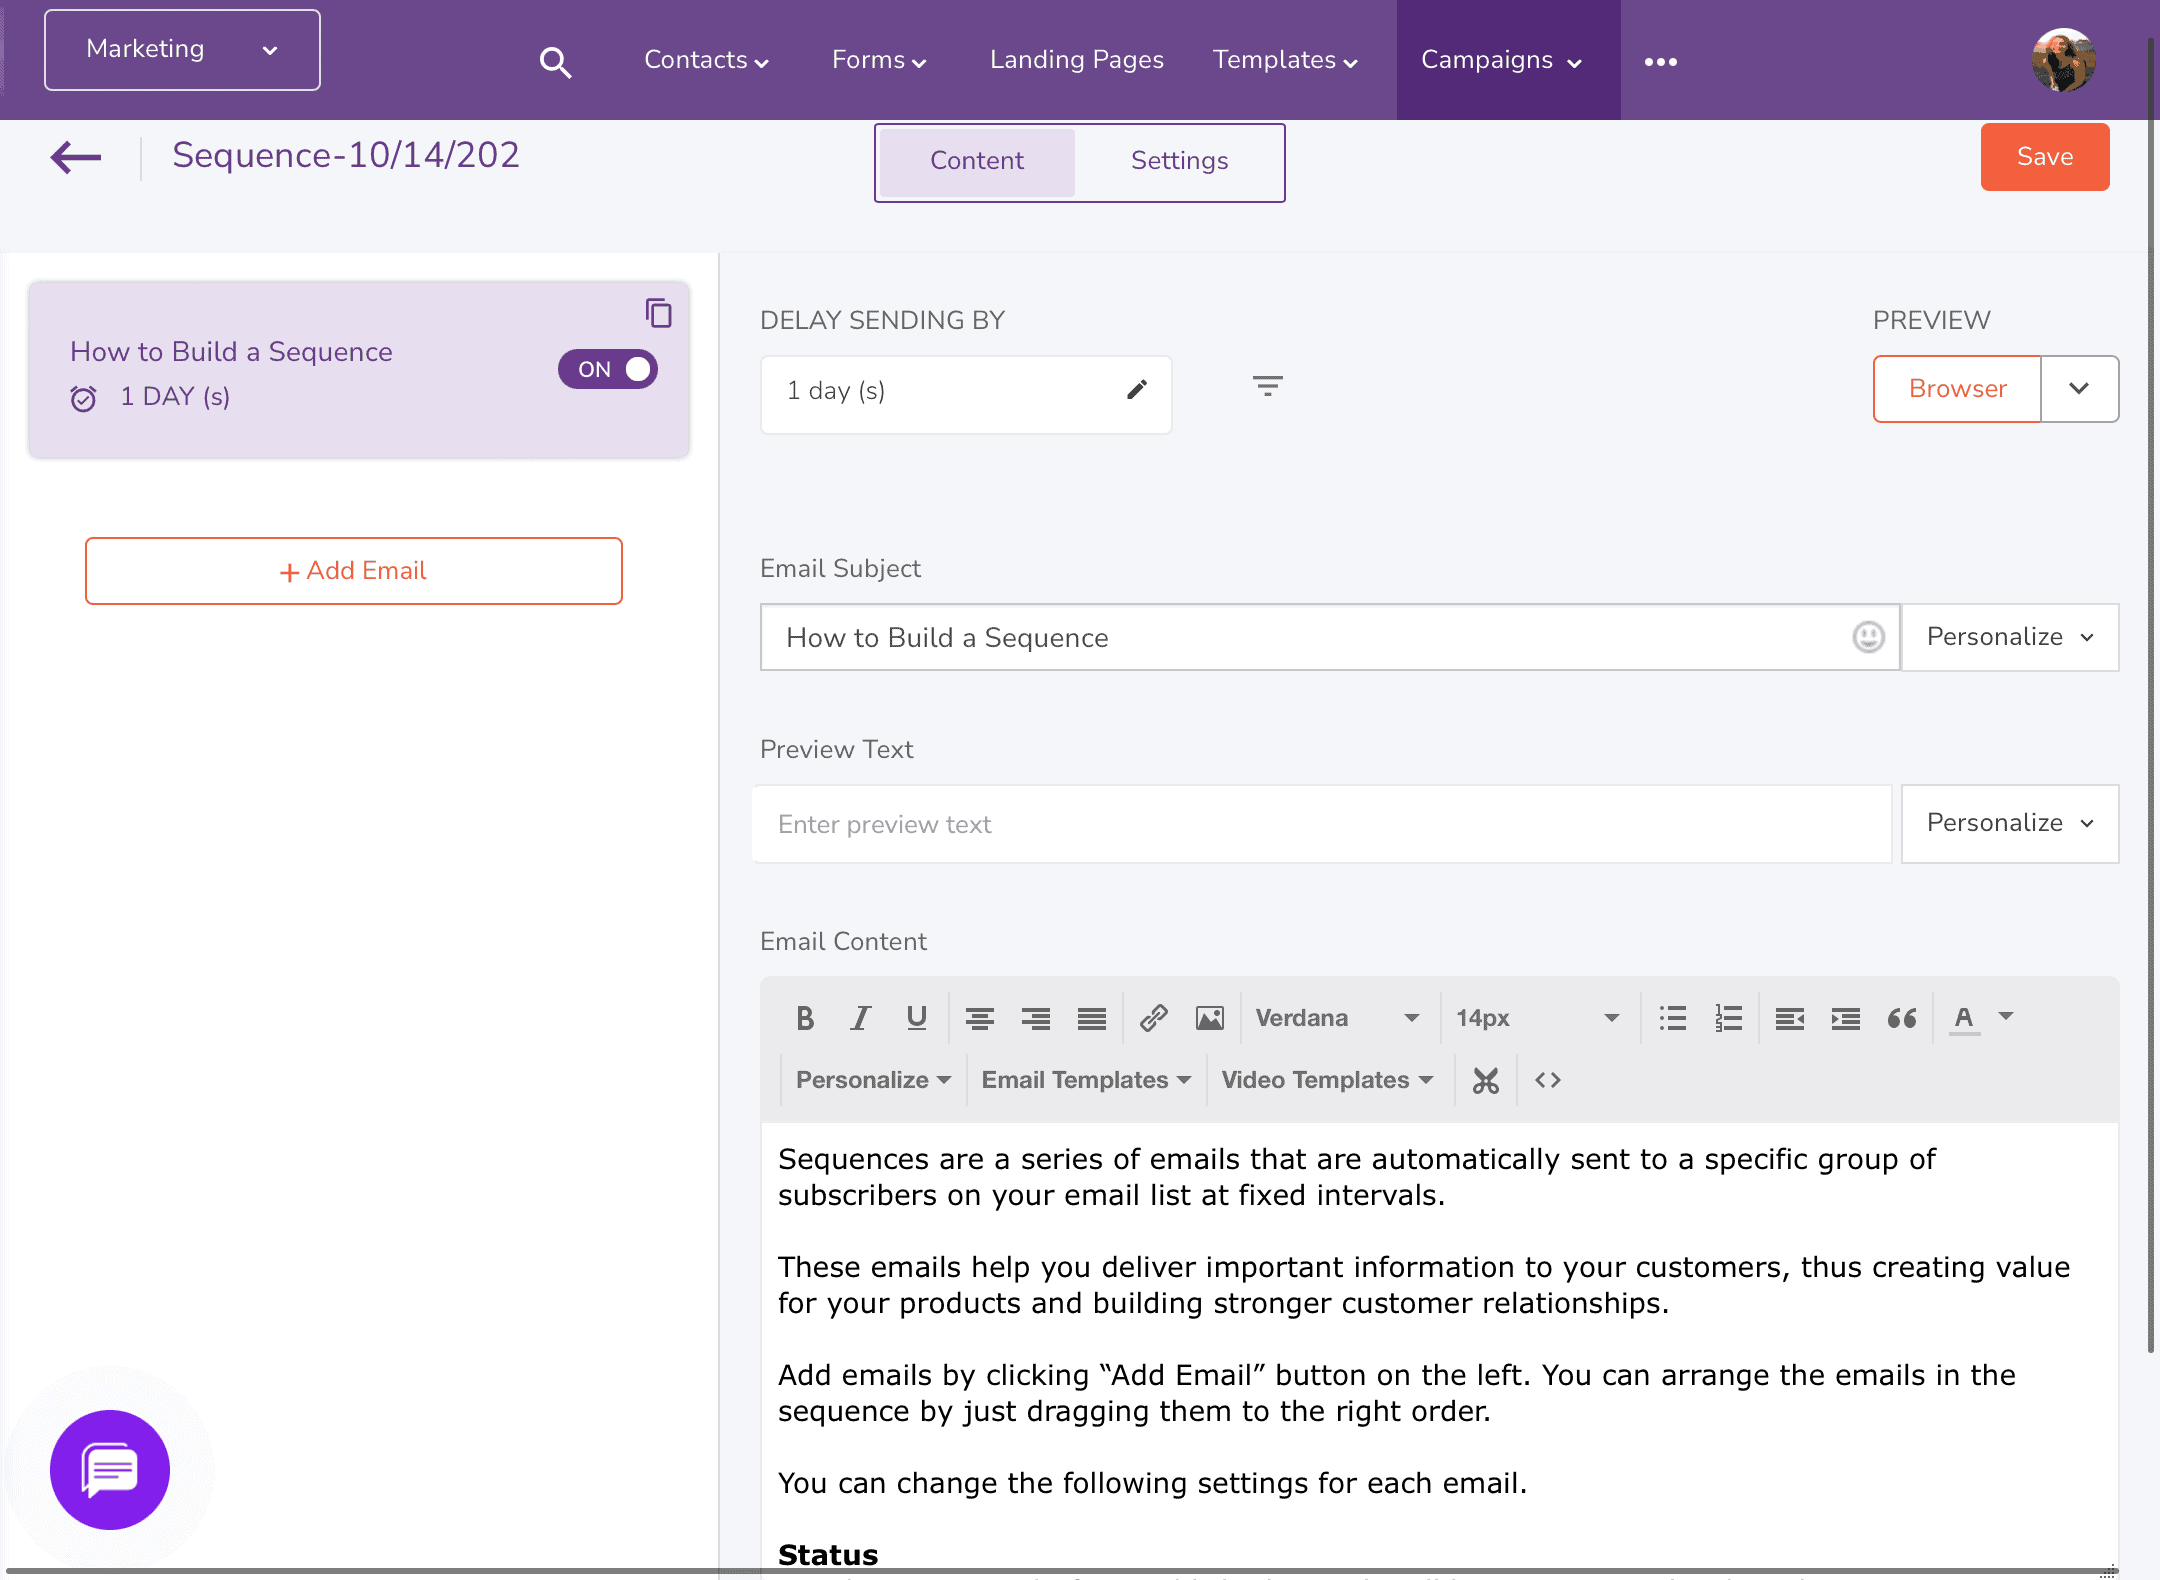Image resolution: width=2160 pixels, height=1580 pixels.
Task: Select the text color A icon
Action: click(1964, 1018)
